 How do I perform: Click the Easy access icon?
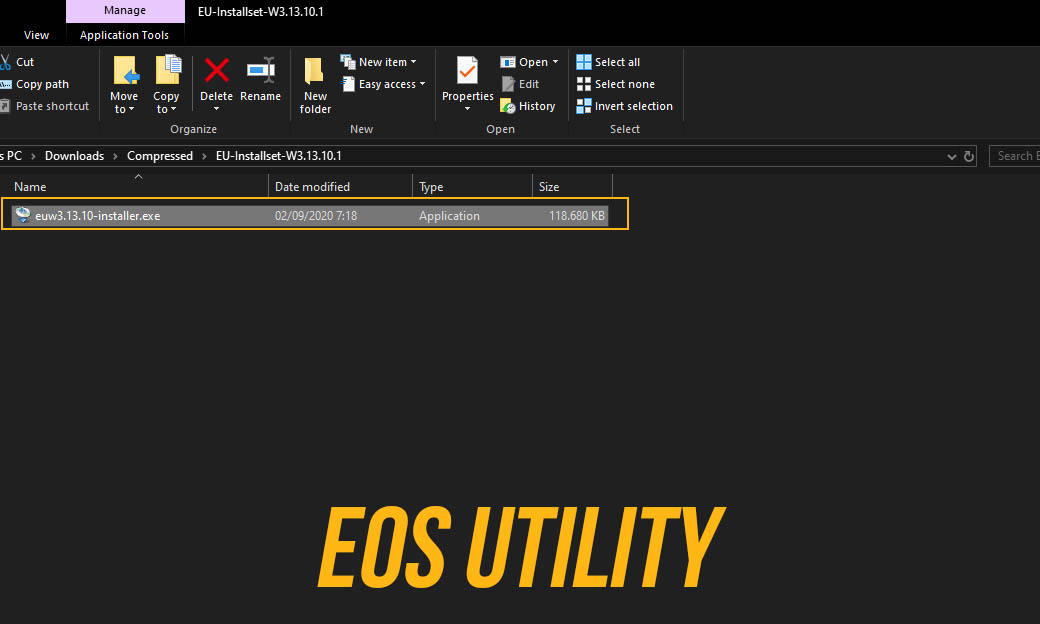pyautogui.click(x=348, y=84)
